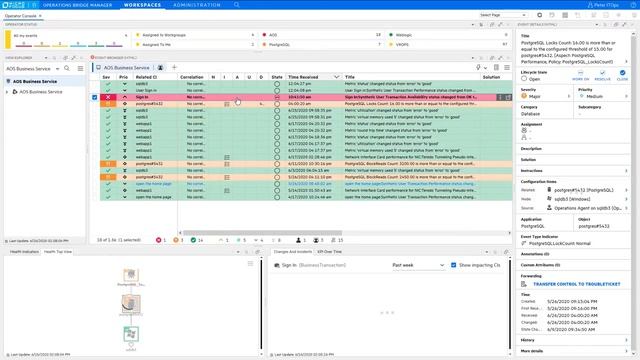Click the critical events count icon in status bar
The width and height of the screenshot is (640, 360).
click(158, 240)
